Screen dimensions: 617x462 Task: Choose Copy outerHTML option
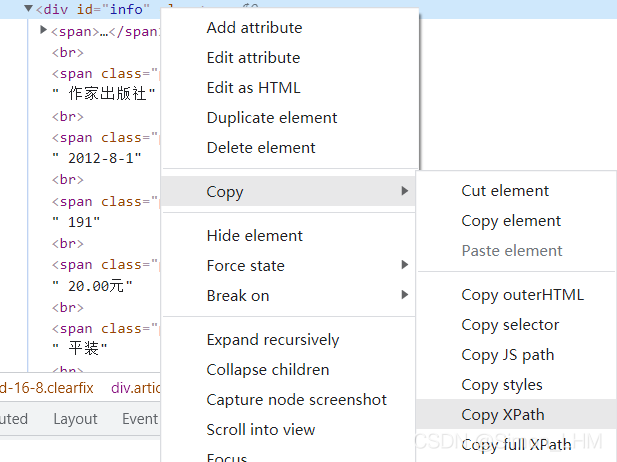coord(523,295)
